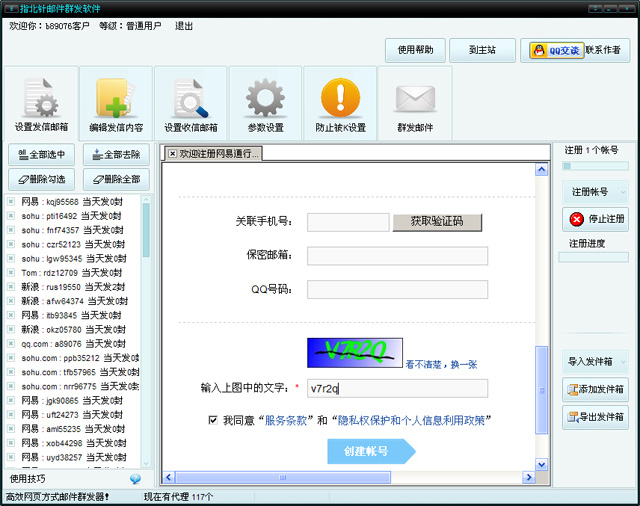Click the 注册进度 progress bar

click(x=593, y=257)
